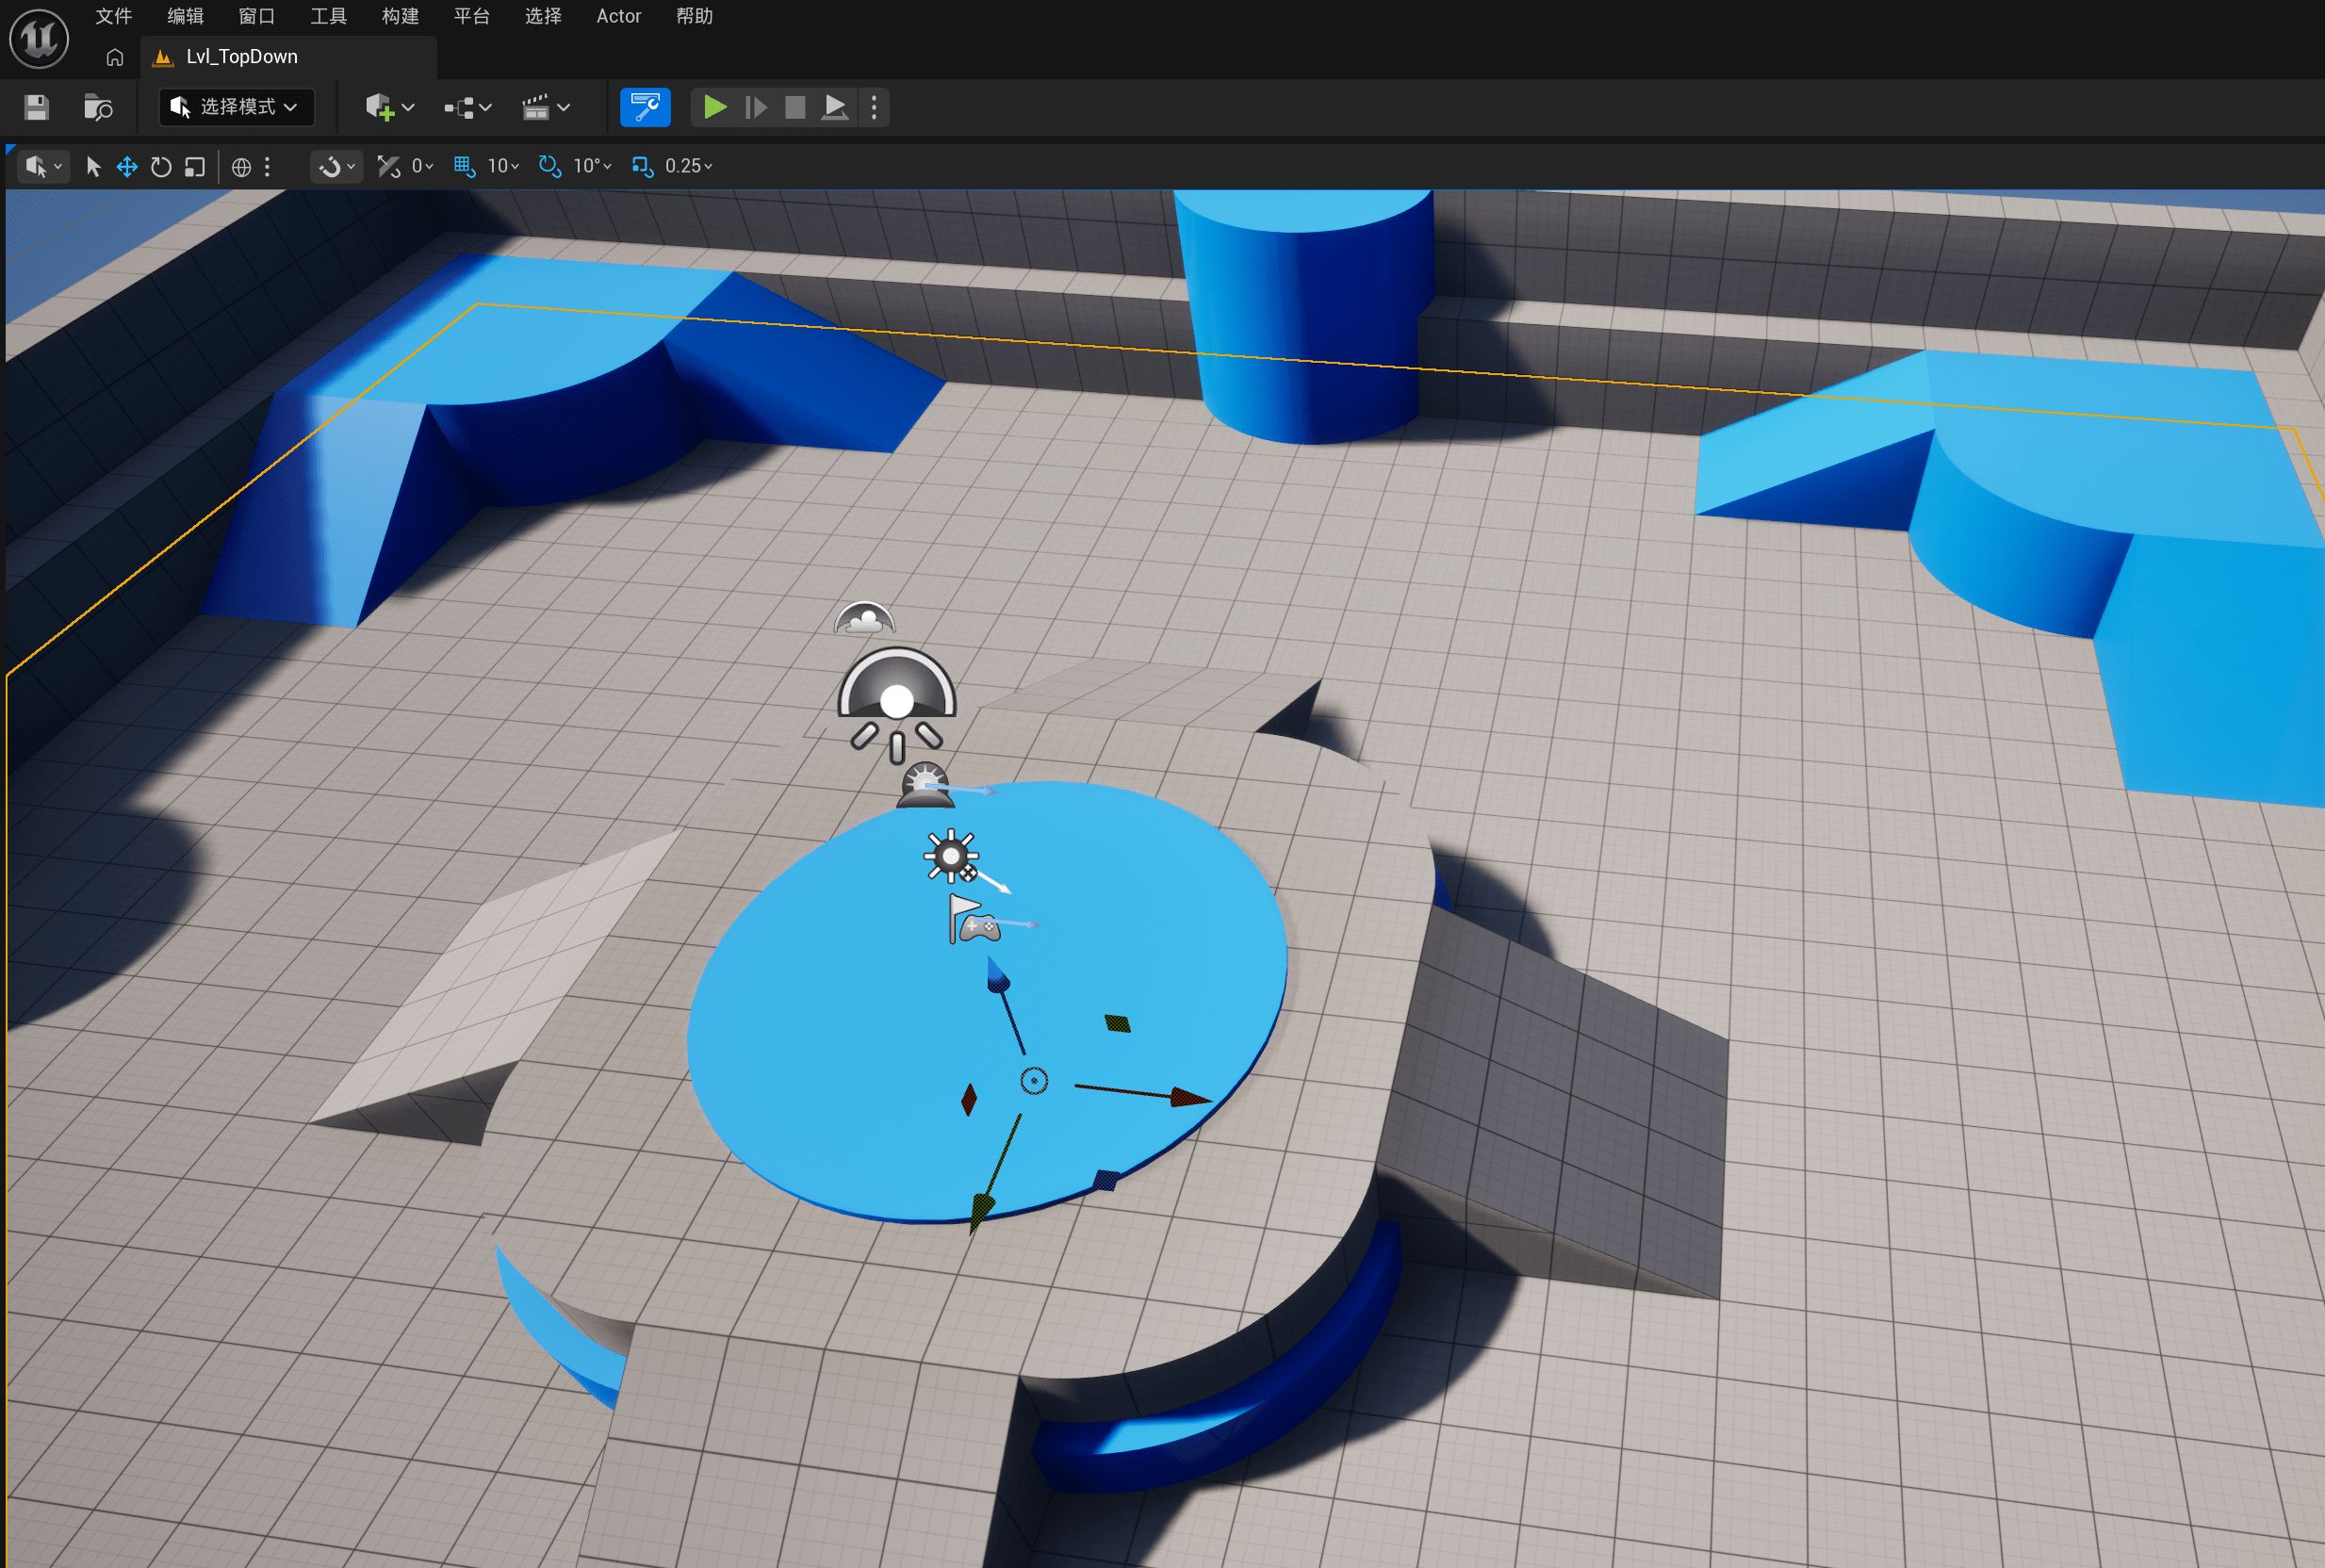Select the scale tool
The image size is (2325, 1568).
coord(195,167)
